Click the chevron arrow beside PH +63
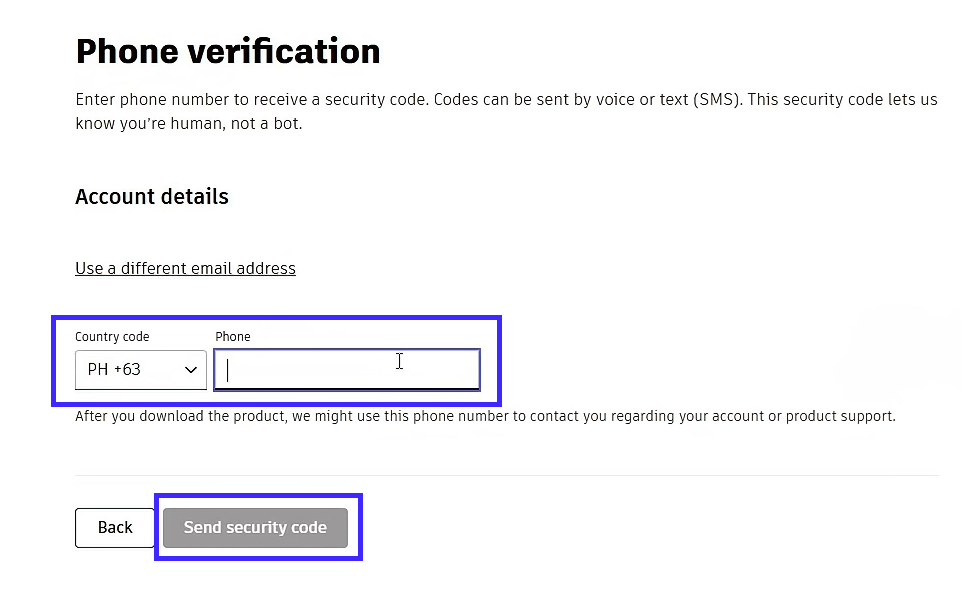 coord(191,370)
